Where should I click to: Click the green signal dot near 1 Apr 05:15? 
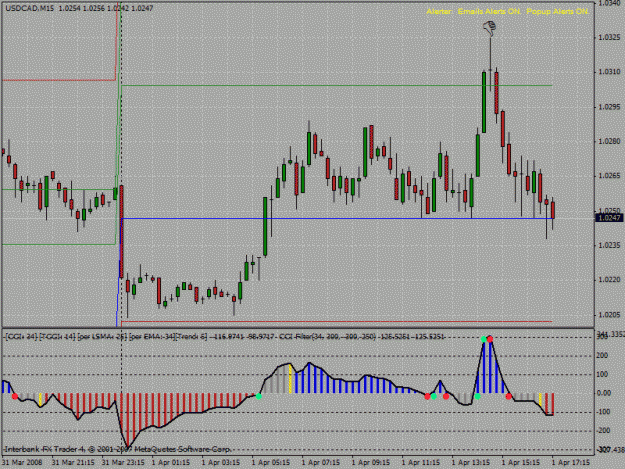pos(259,396)
